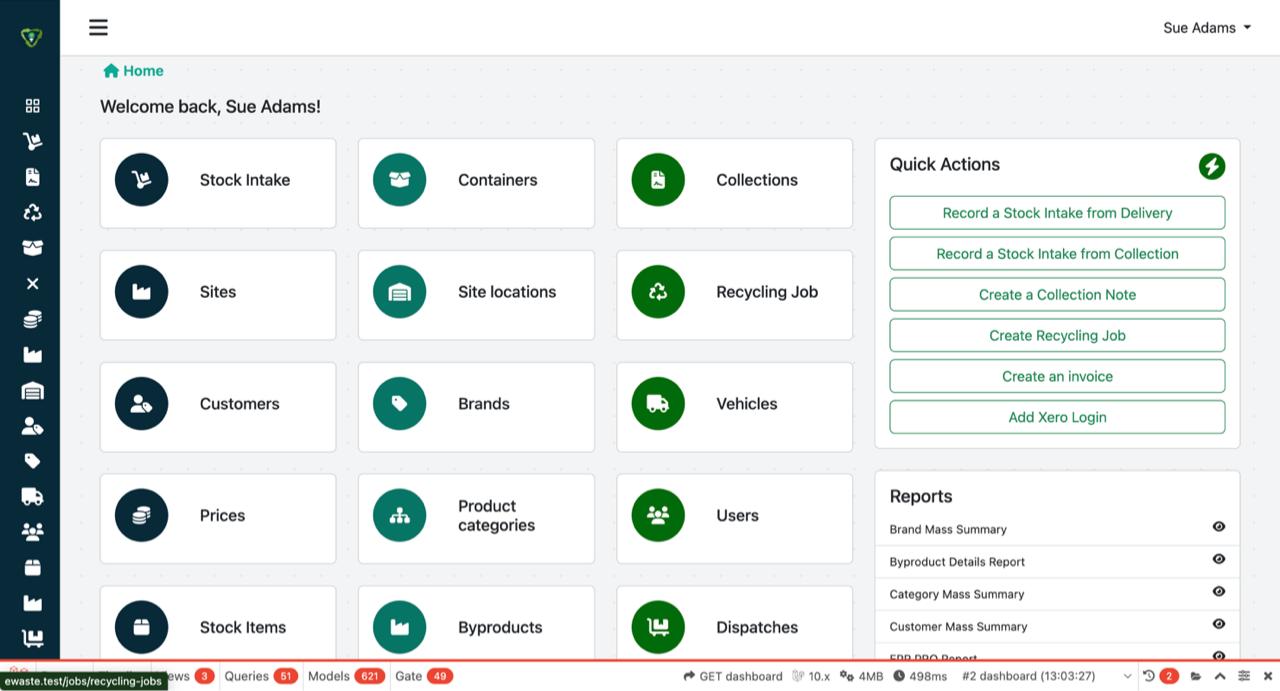View the Brand Mass Summary report eye icon
The height and width of the screenshot is (691, 1280).
(1218, 527)
